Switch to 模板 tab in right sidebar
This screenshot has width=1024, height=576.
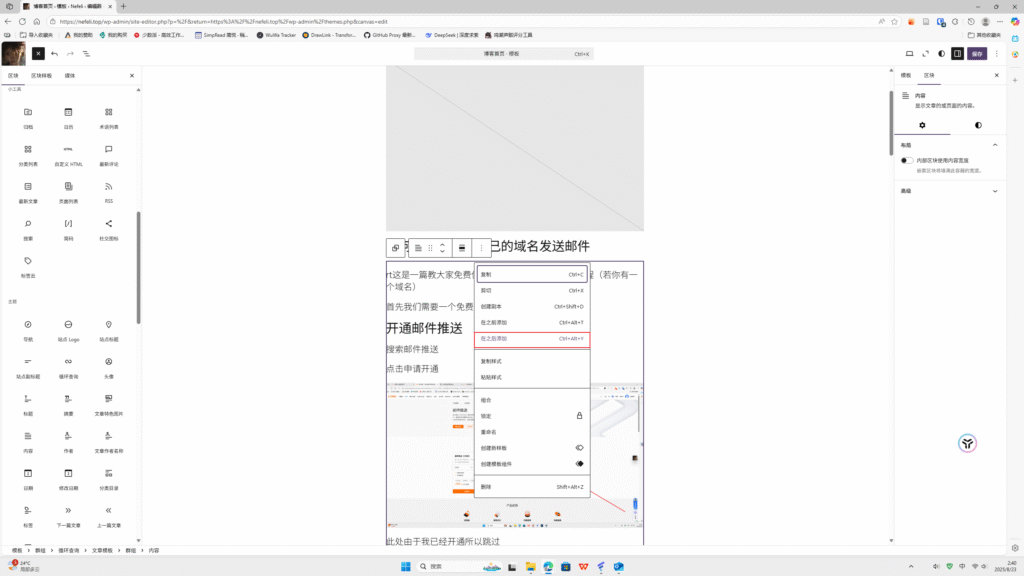[906, 76]
